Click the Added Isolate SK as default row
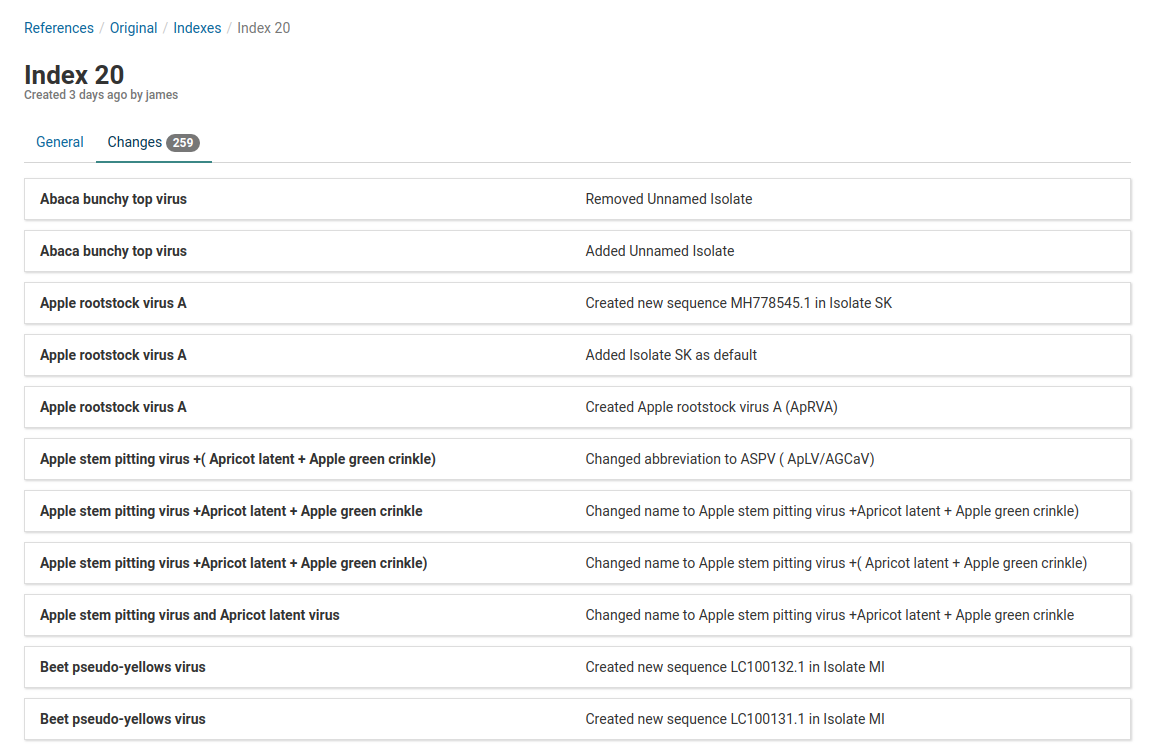The width and height of the screenshot is (1151, 744). (x=577, y=355)
